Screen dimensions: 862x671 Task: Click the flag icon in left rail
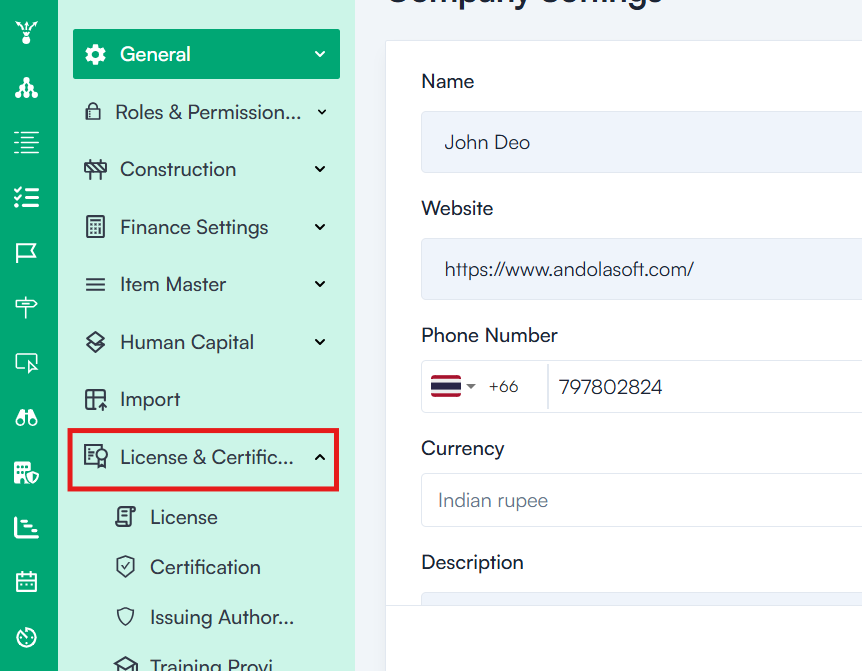pos(27,252)
